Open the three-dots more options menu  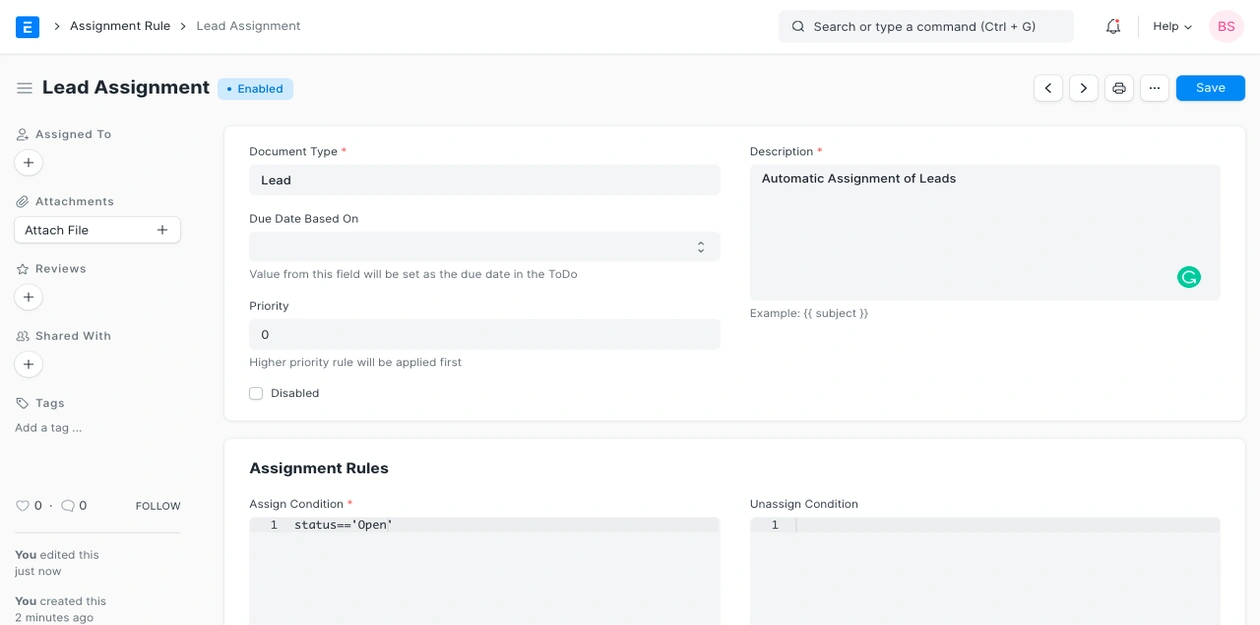(x=1154, y=88)
